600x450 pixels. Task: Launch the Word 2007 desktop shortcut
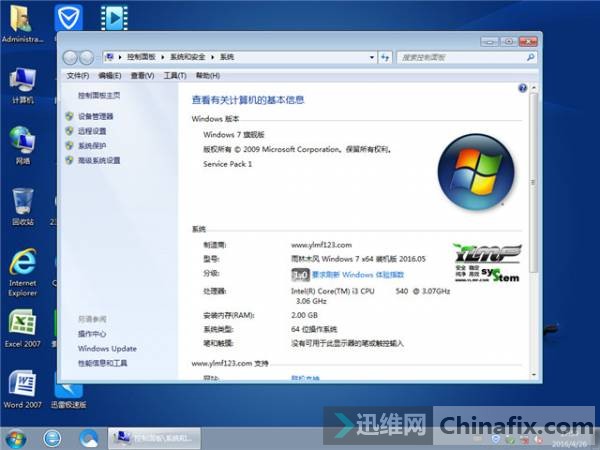(x=23, y=389)
